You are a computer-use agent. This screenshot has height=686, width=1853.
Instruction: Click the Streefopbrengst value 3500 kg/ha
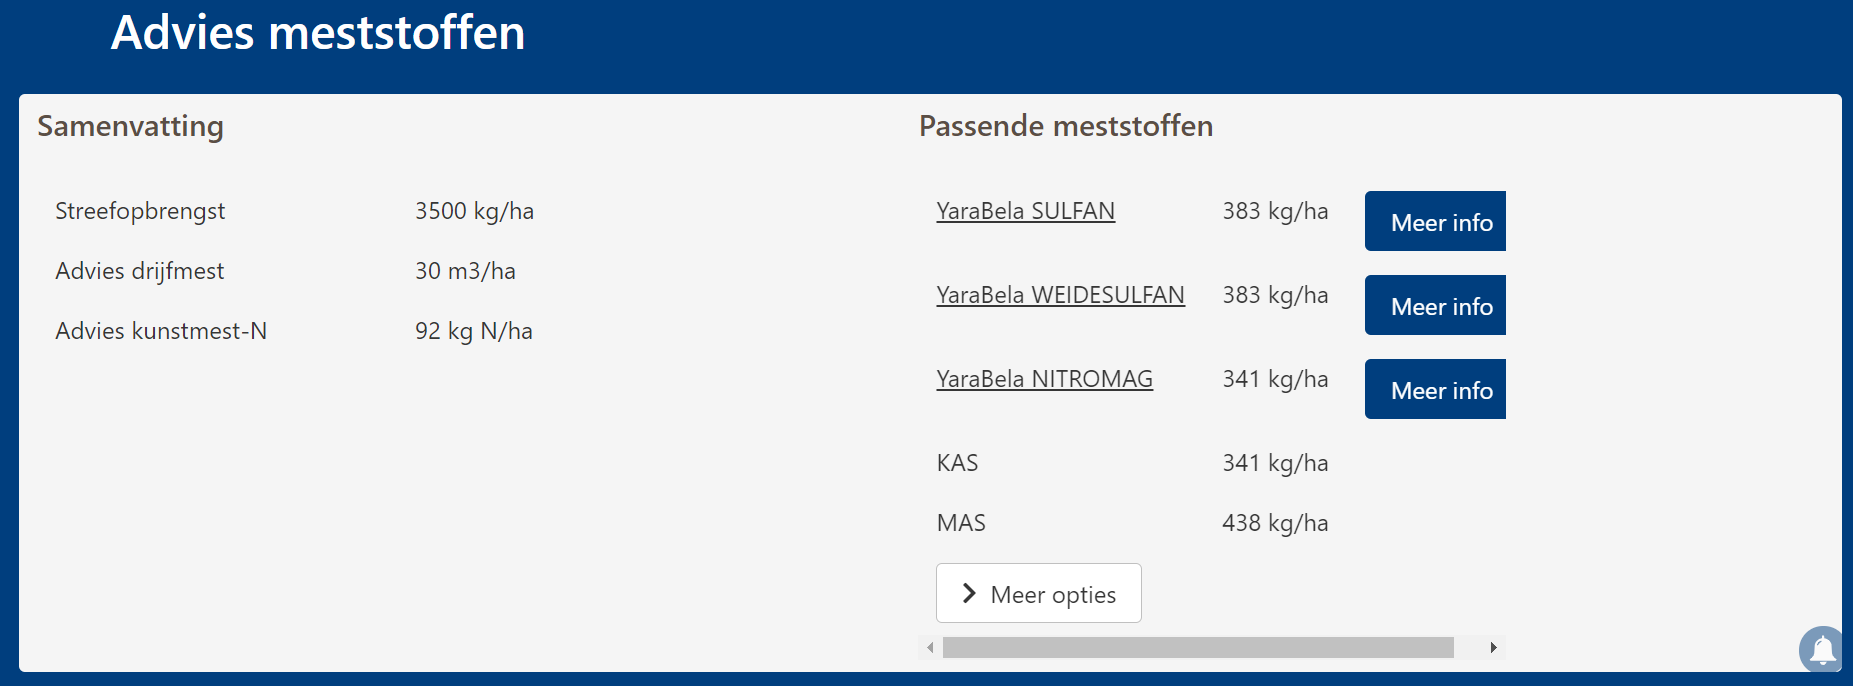point(474,211)
